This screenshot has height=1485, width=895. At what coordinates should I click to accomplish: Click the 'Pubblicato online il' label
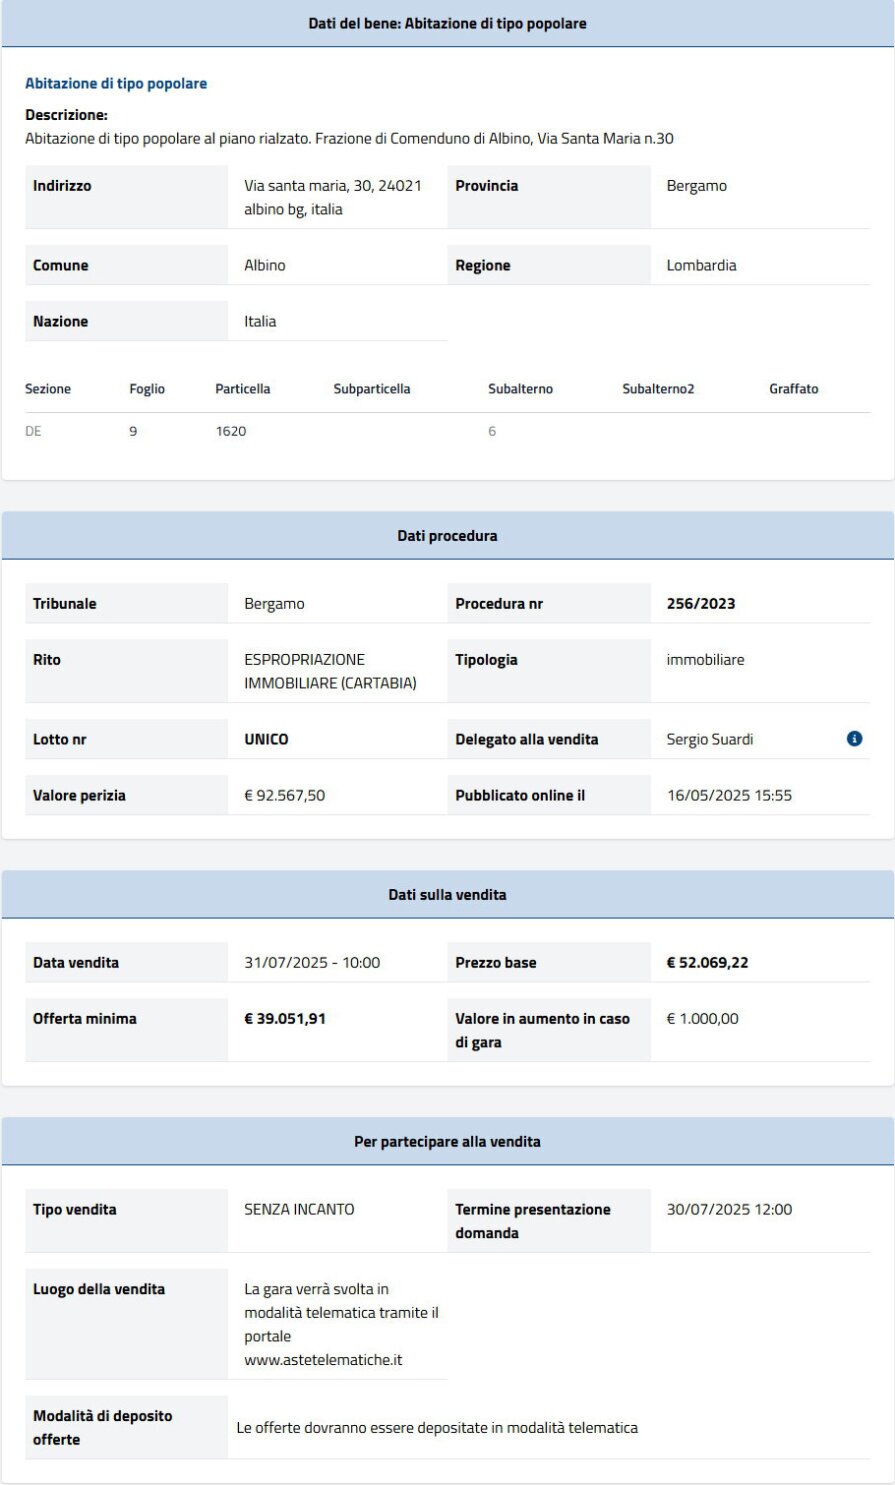[x=520, y=796]
